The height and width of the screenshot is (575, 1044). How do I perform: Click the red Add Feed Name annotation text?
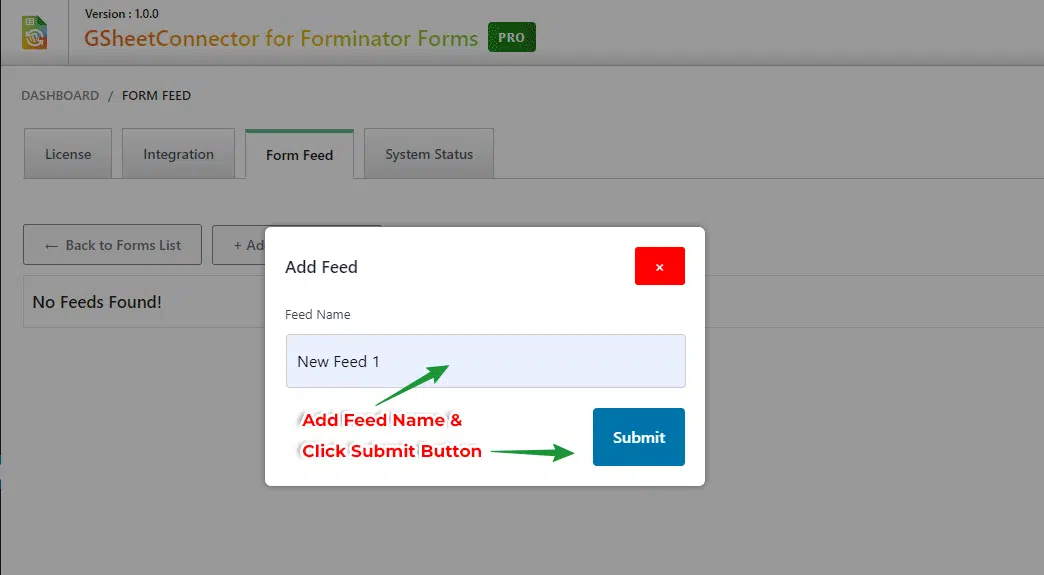382,420
